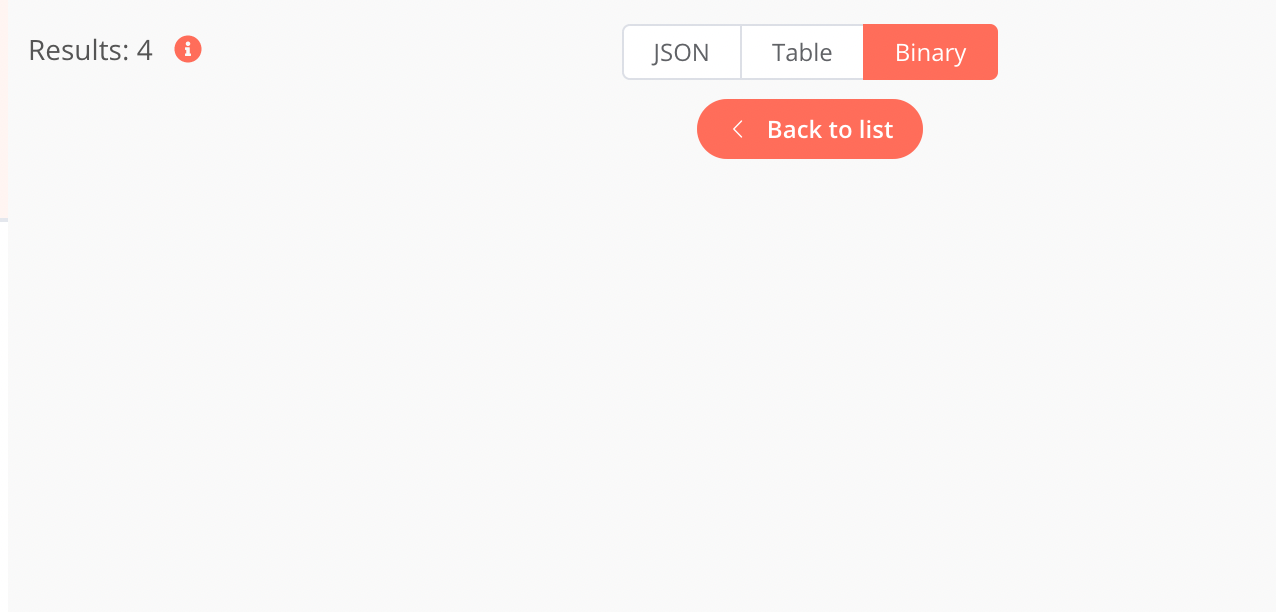Click the Results: 4 label
The image size is (1276, 612).
90,50
